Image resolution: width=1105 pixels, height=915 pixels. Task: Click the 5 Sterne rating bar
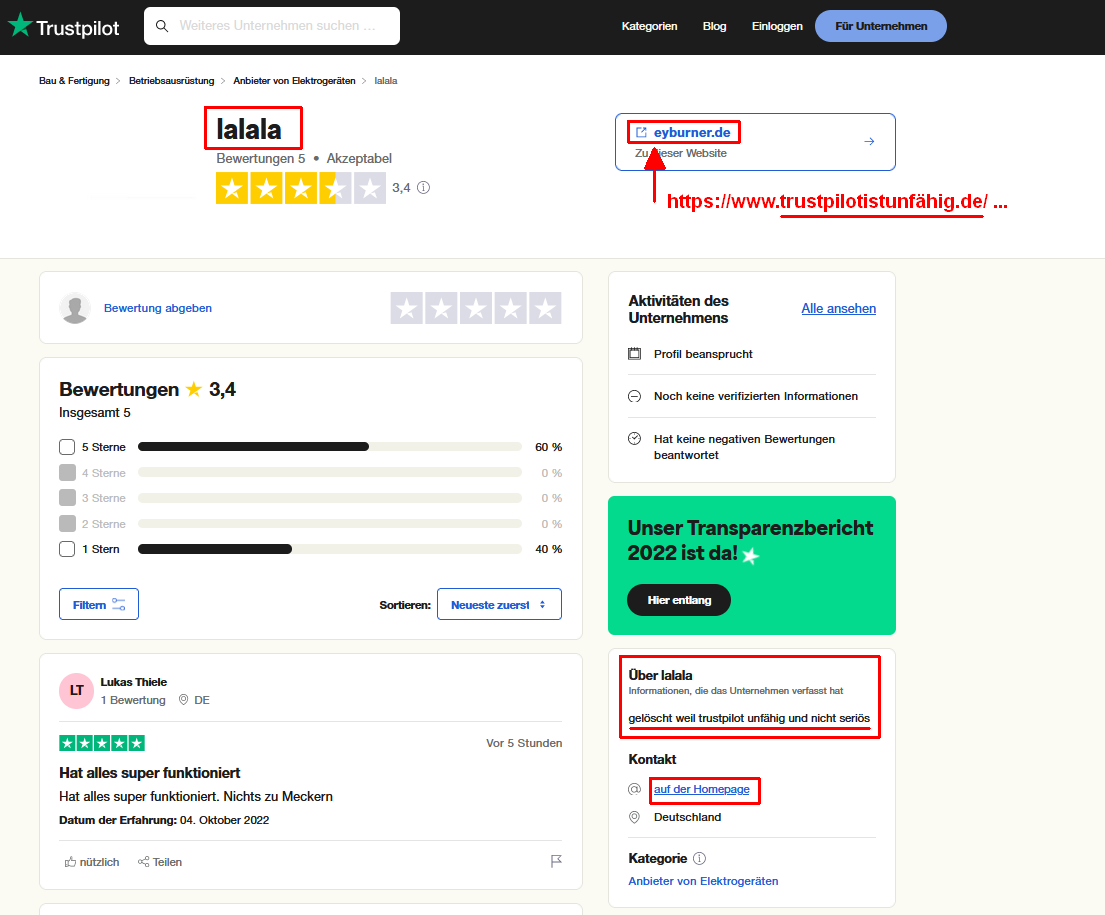330,447
